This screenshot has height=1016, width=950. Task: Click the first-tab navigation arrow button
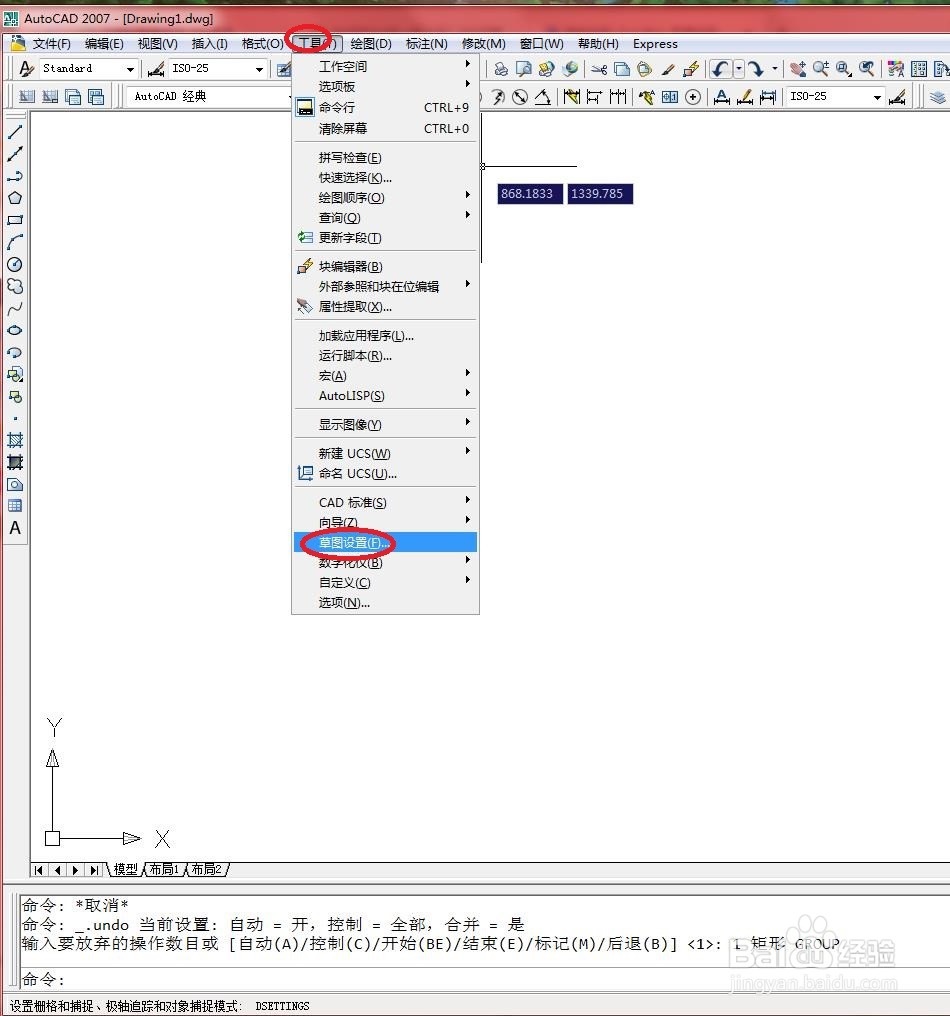39,870
